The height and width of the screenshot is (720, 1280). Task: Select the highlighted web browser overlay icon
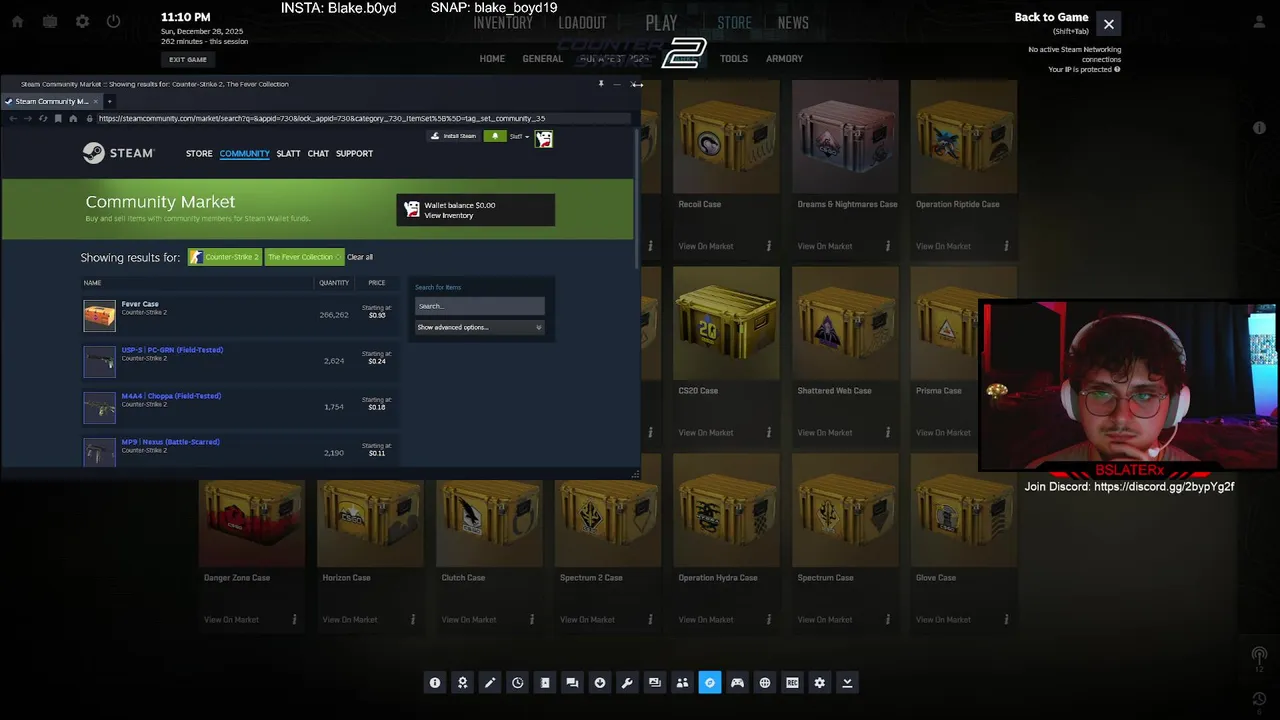pos(710,683)
